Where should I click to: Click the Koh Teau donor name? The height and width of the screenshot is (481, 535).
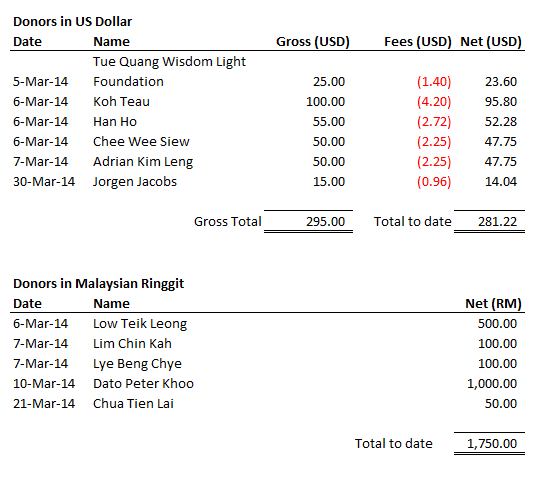coord(121,102)
